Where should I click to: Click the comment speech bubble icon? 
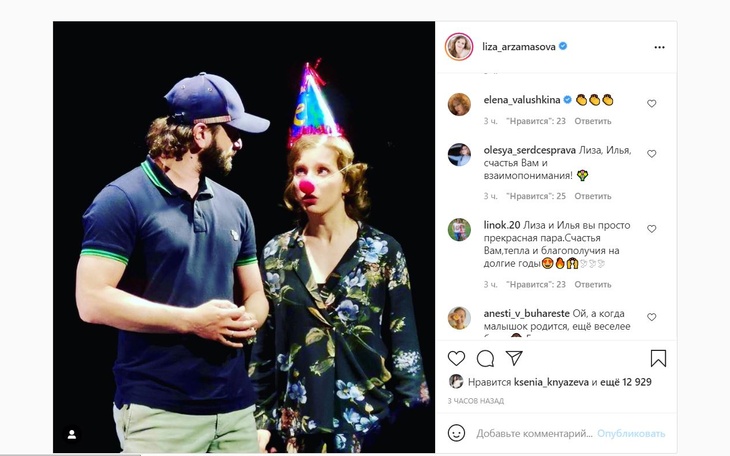click(485, 358)
